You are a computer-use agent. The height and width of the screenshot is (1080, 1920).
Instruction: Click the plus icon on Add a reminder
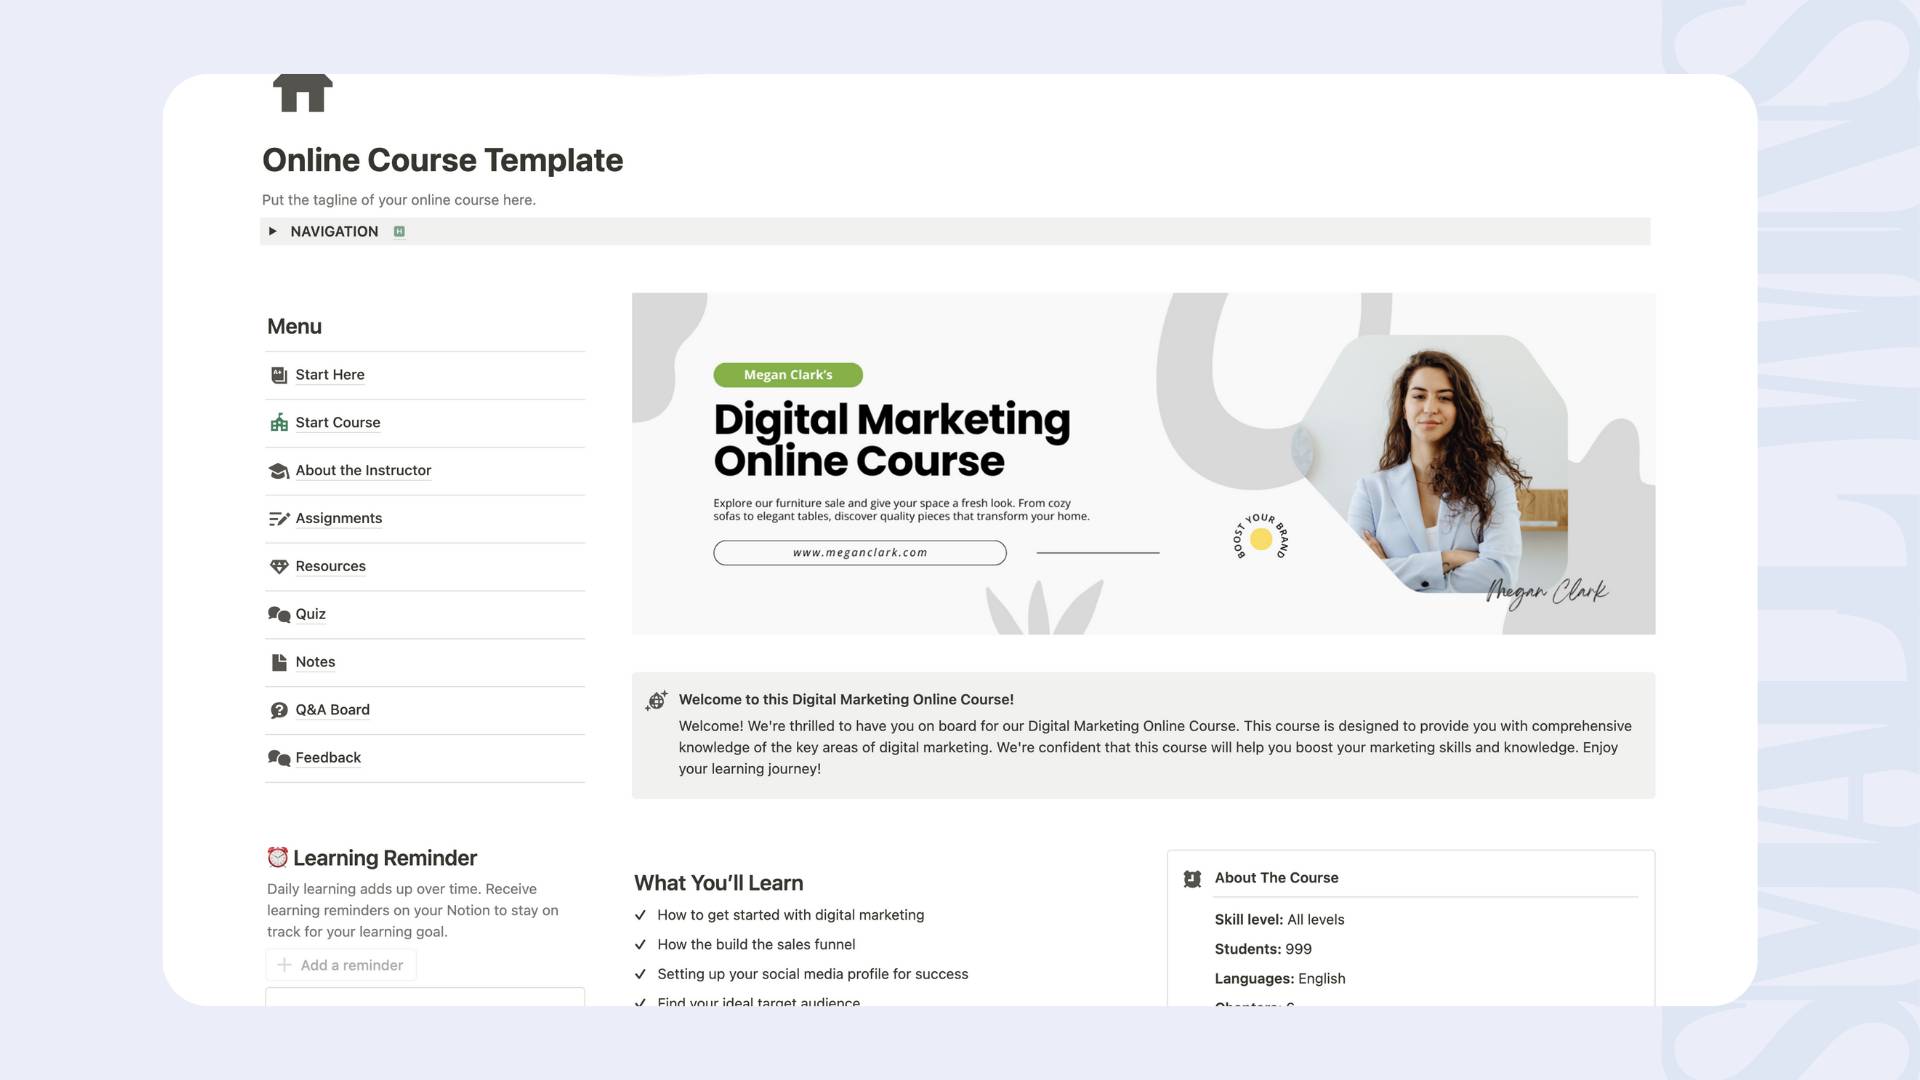click(284, 965)
